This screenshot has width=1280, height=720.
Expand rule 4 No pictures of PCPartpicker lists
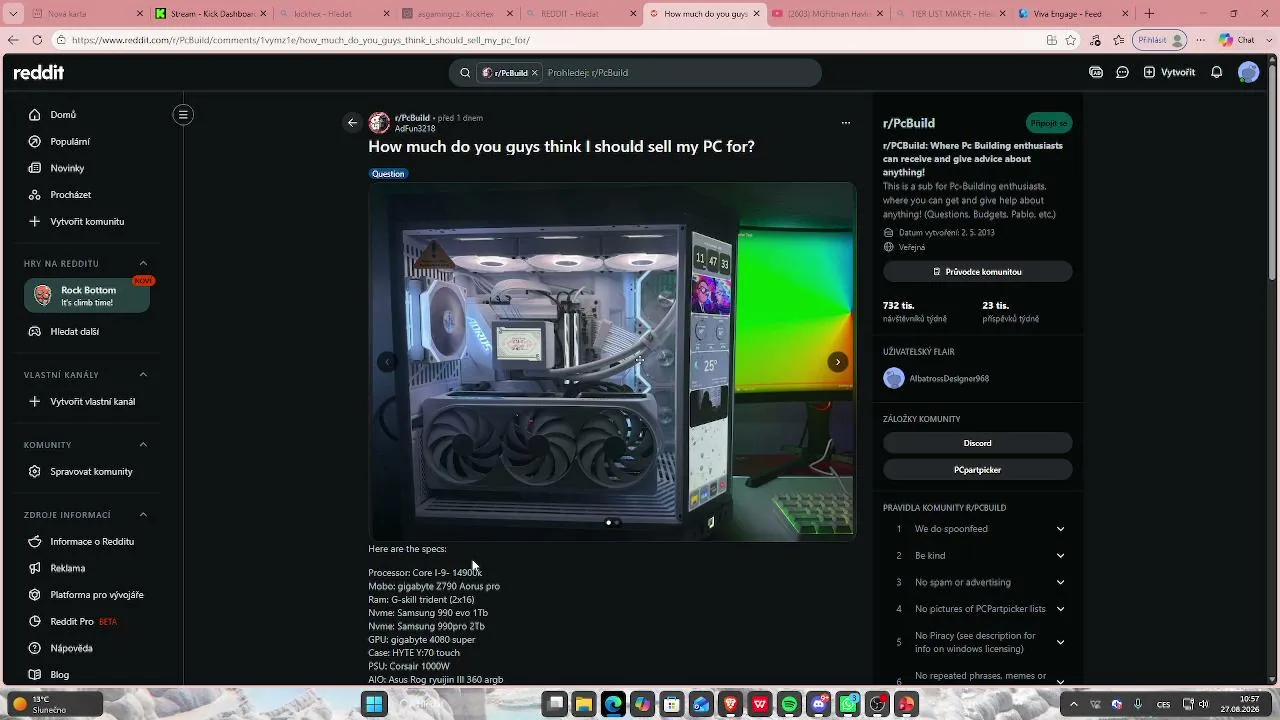pyautogui.click(x=1061, y=609)
